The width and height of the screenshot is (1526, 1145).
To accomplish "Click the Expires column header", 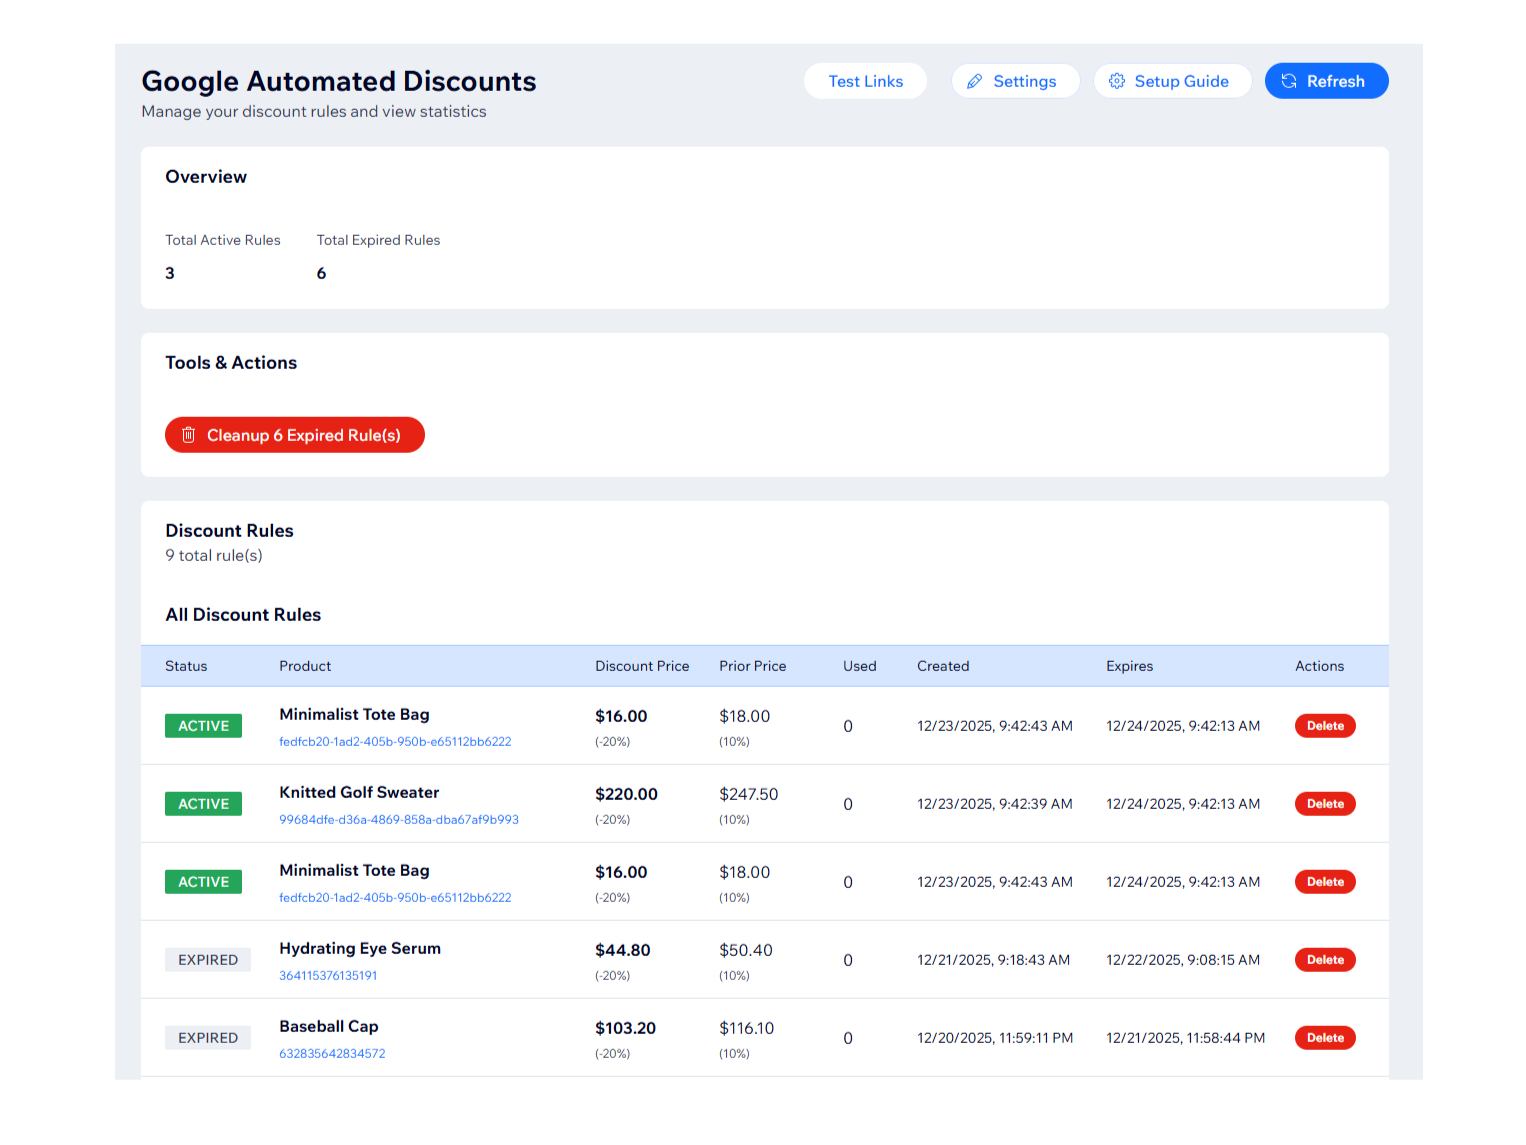I will click(x=1129, y=666).
